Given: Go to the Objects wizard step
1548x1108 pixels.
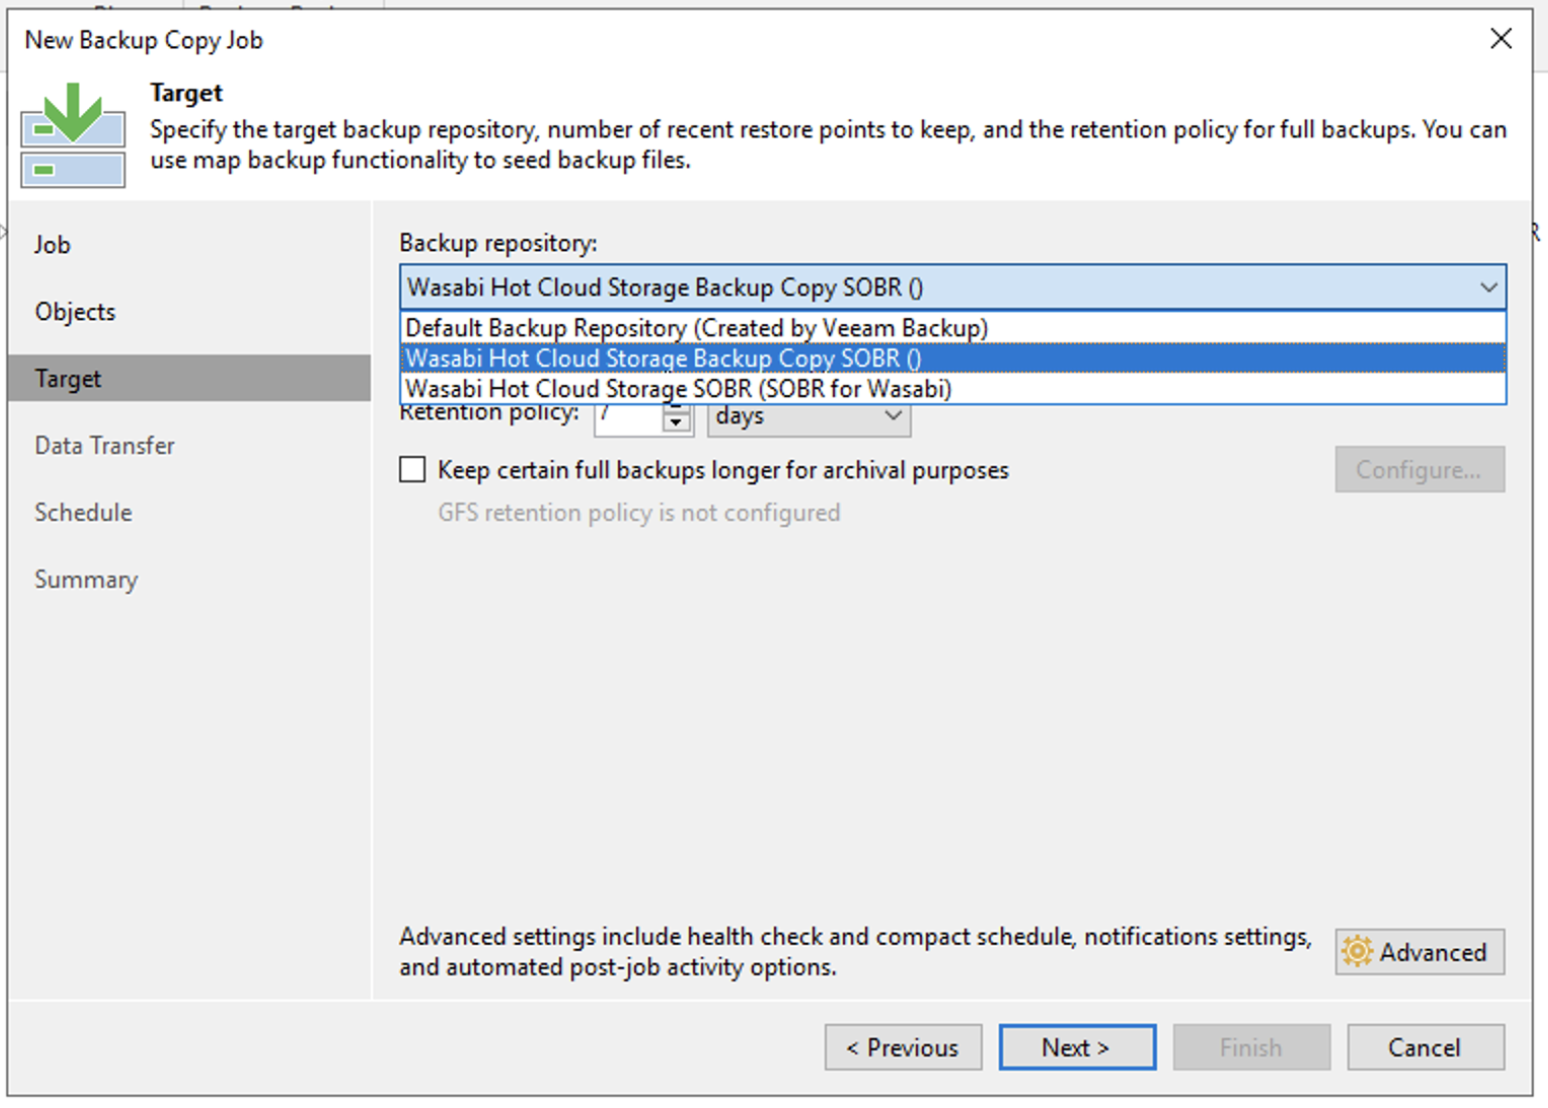Looking at the screenshot, I should (75, 312).
